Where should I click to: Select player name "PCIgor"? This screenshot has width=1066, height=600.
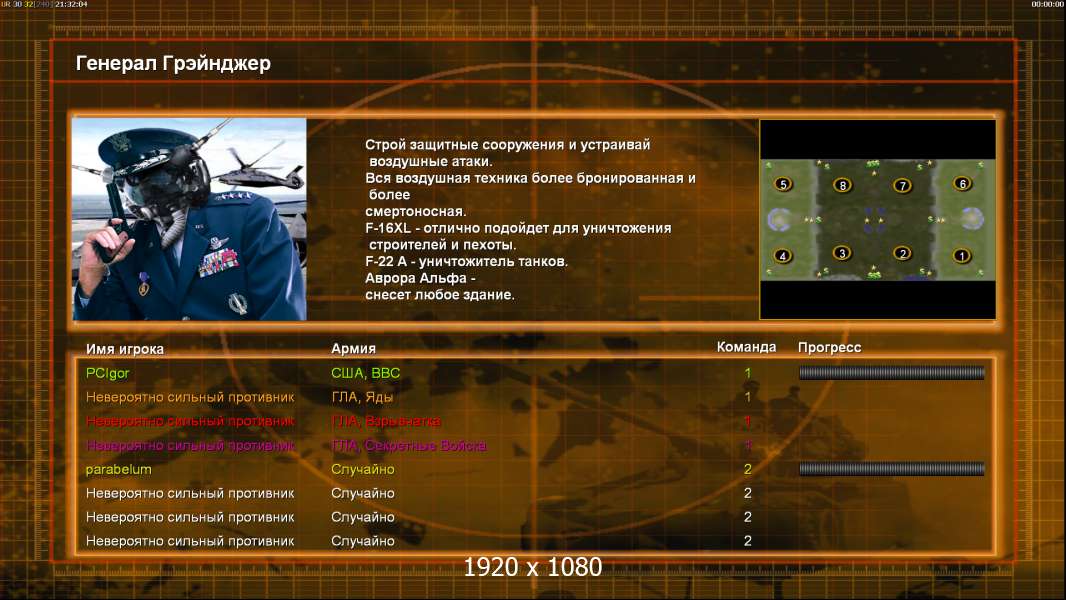[107, 373]
